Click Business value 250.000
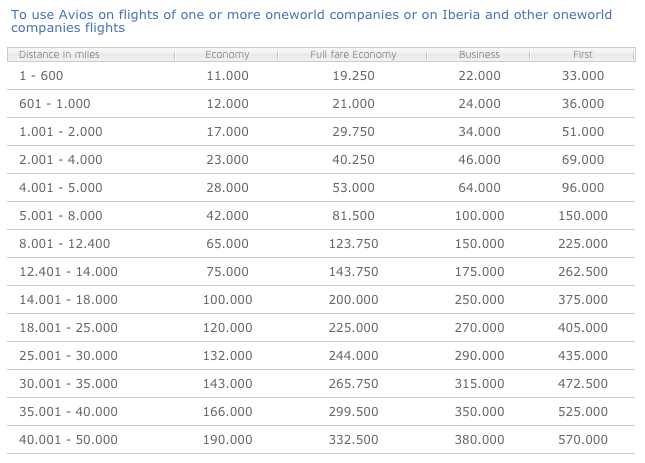This screenshot has width=645, height=463. point(479,300)
